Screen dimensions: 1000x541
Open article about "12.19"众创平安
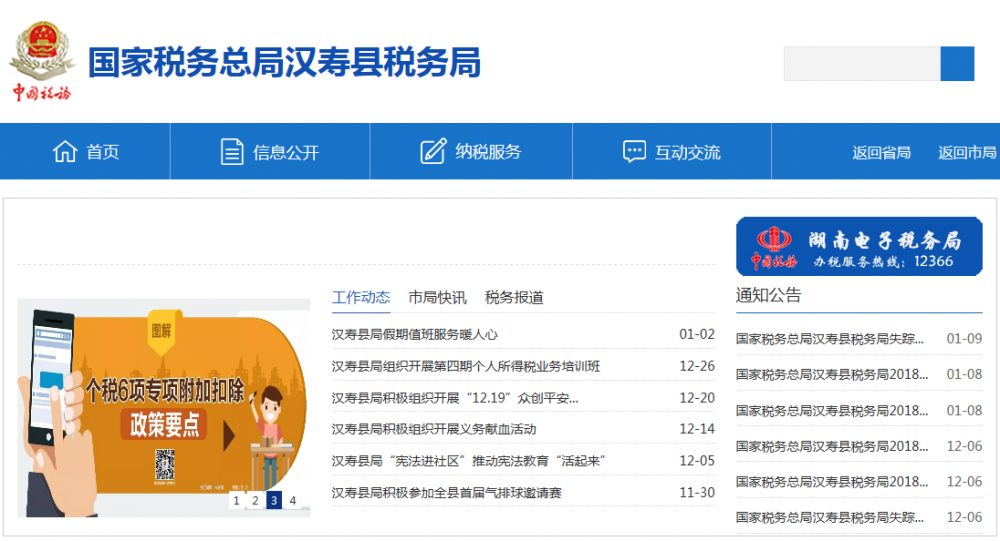[x=455, y=398]
